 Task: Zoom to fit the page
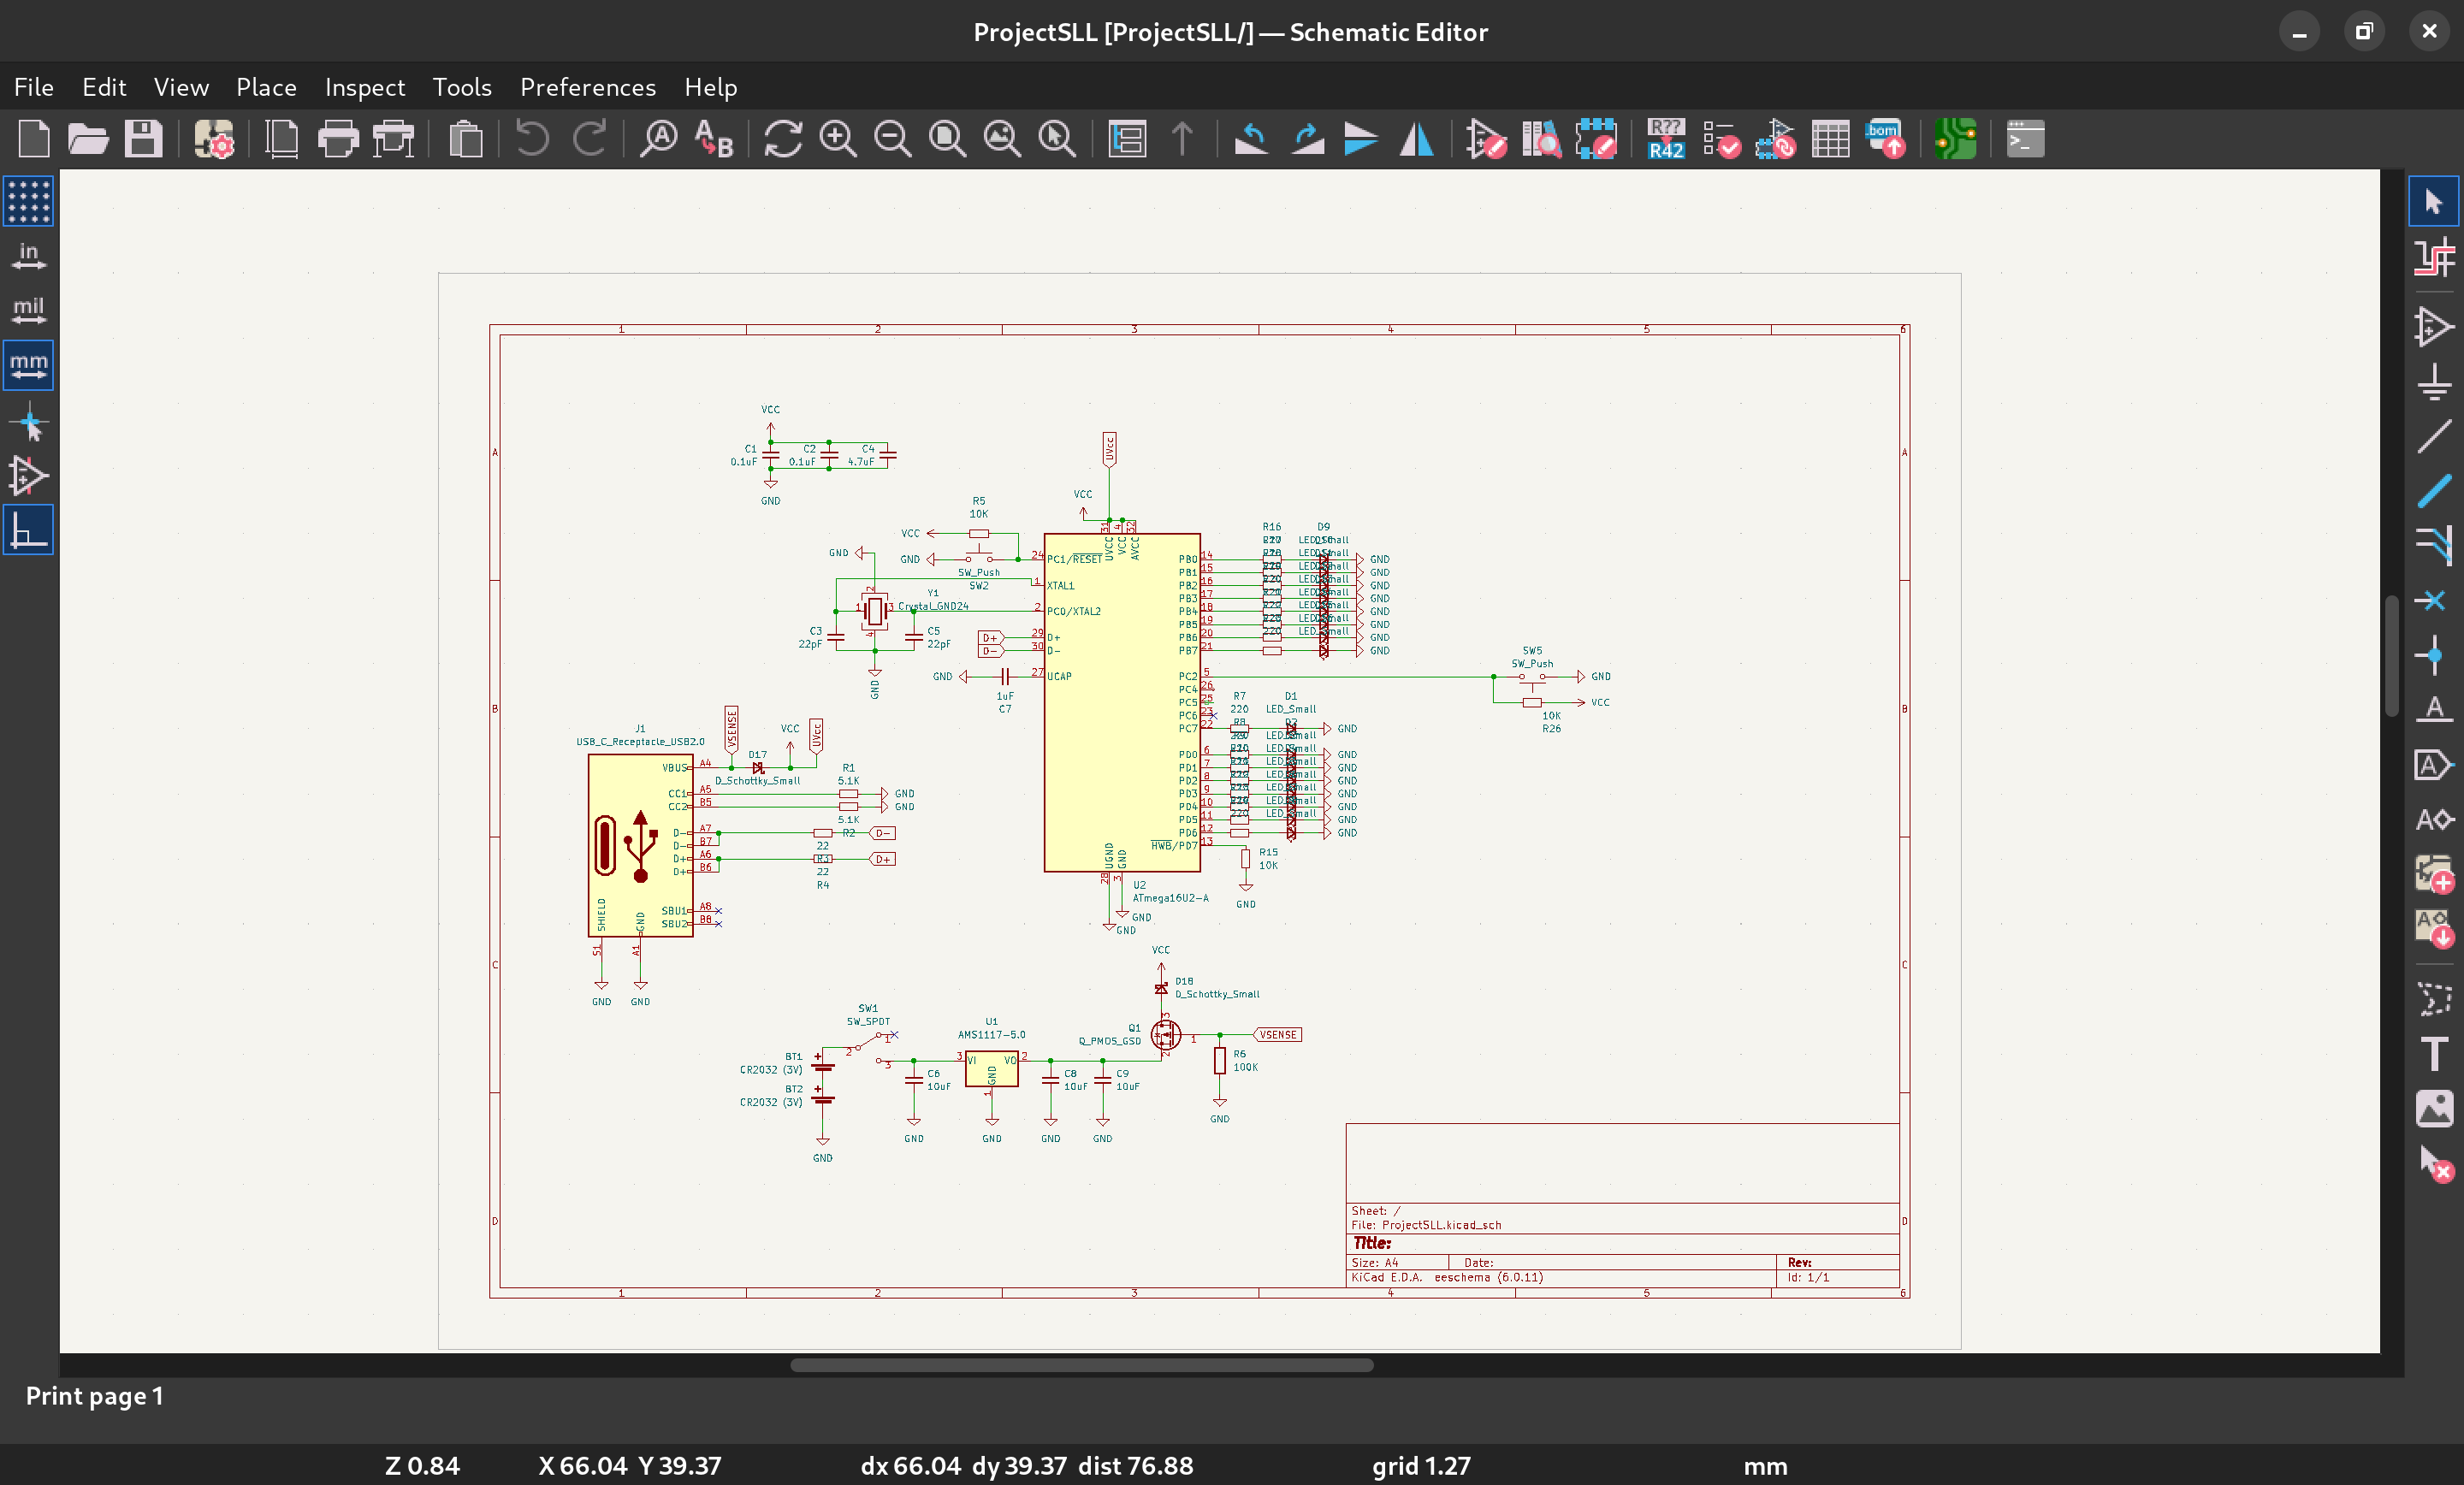(x=947, y=138)
